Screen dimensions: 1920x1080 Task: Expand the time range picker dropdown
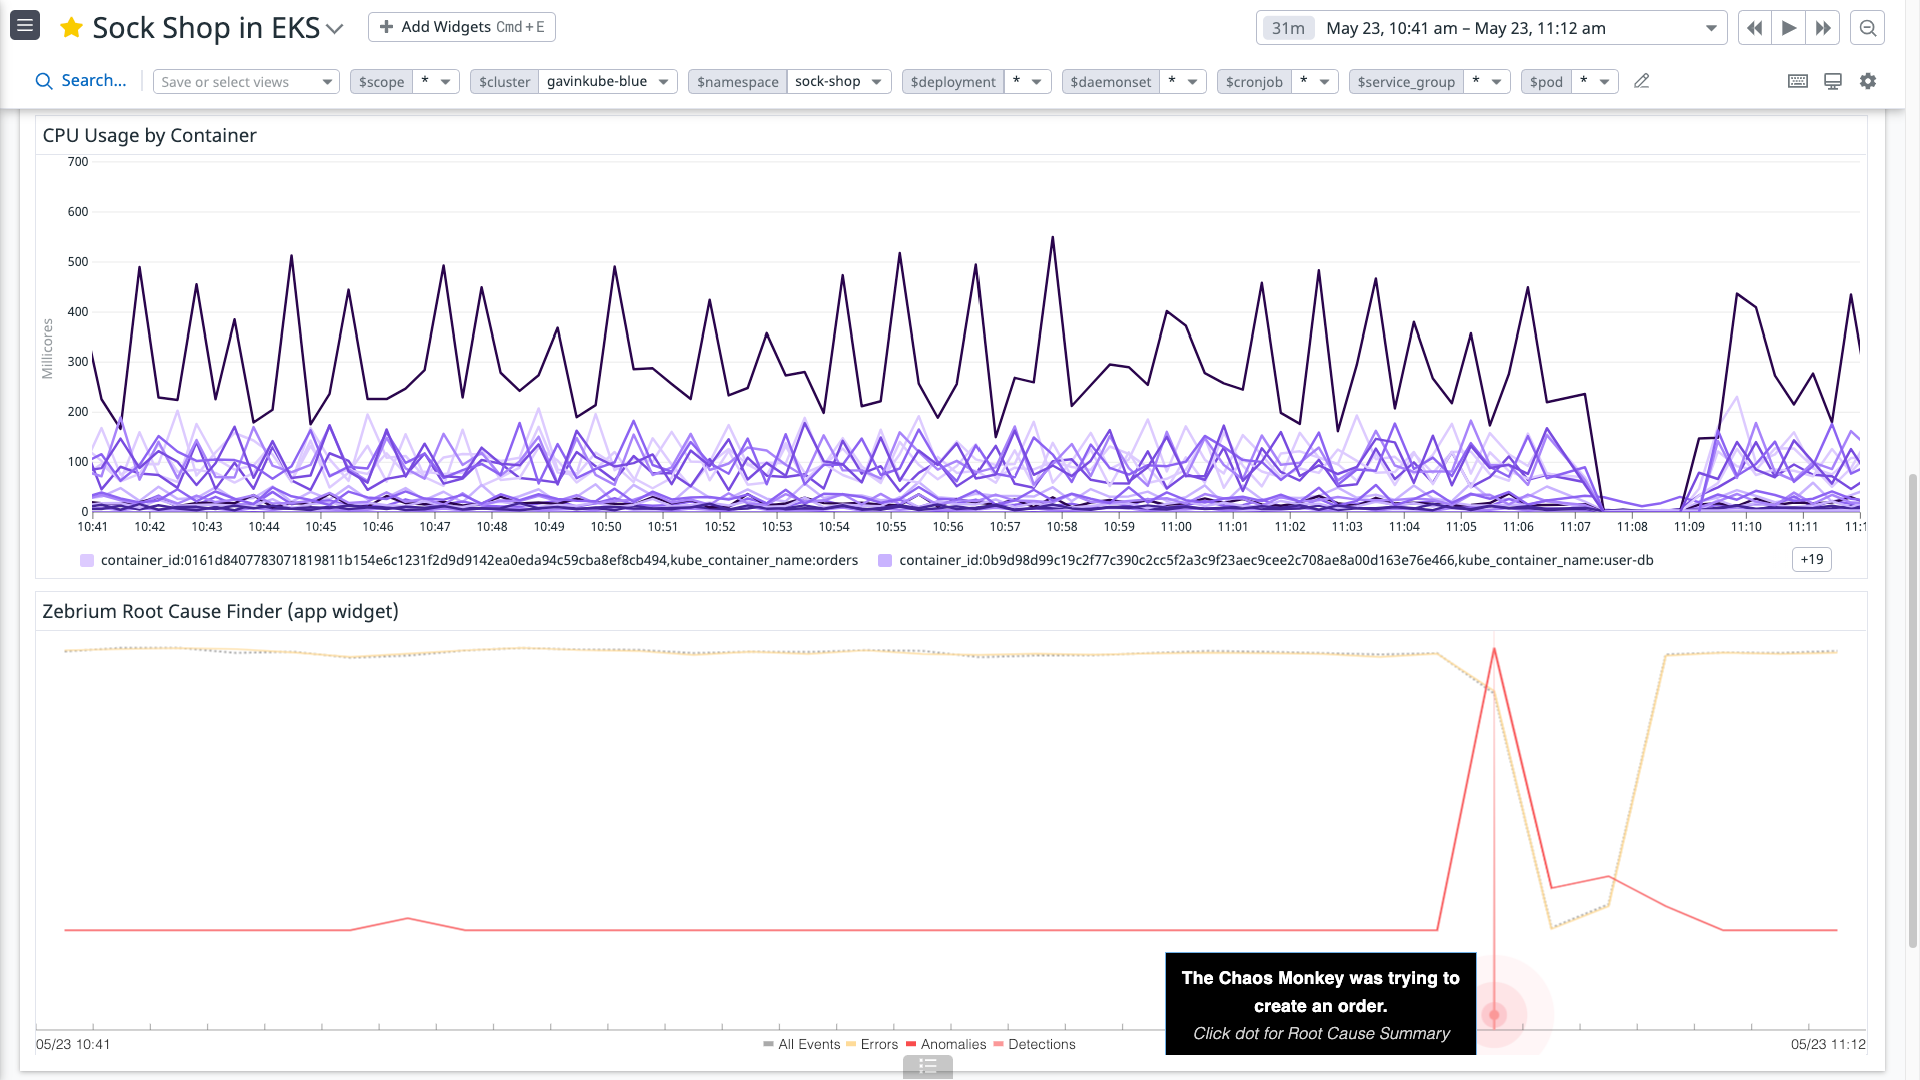[x=1711, y=27]
